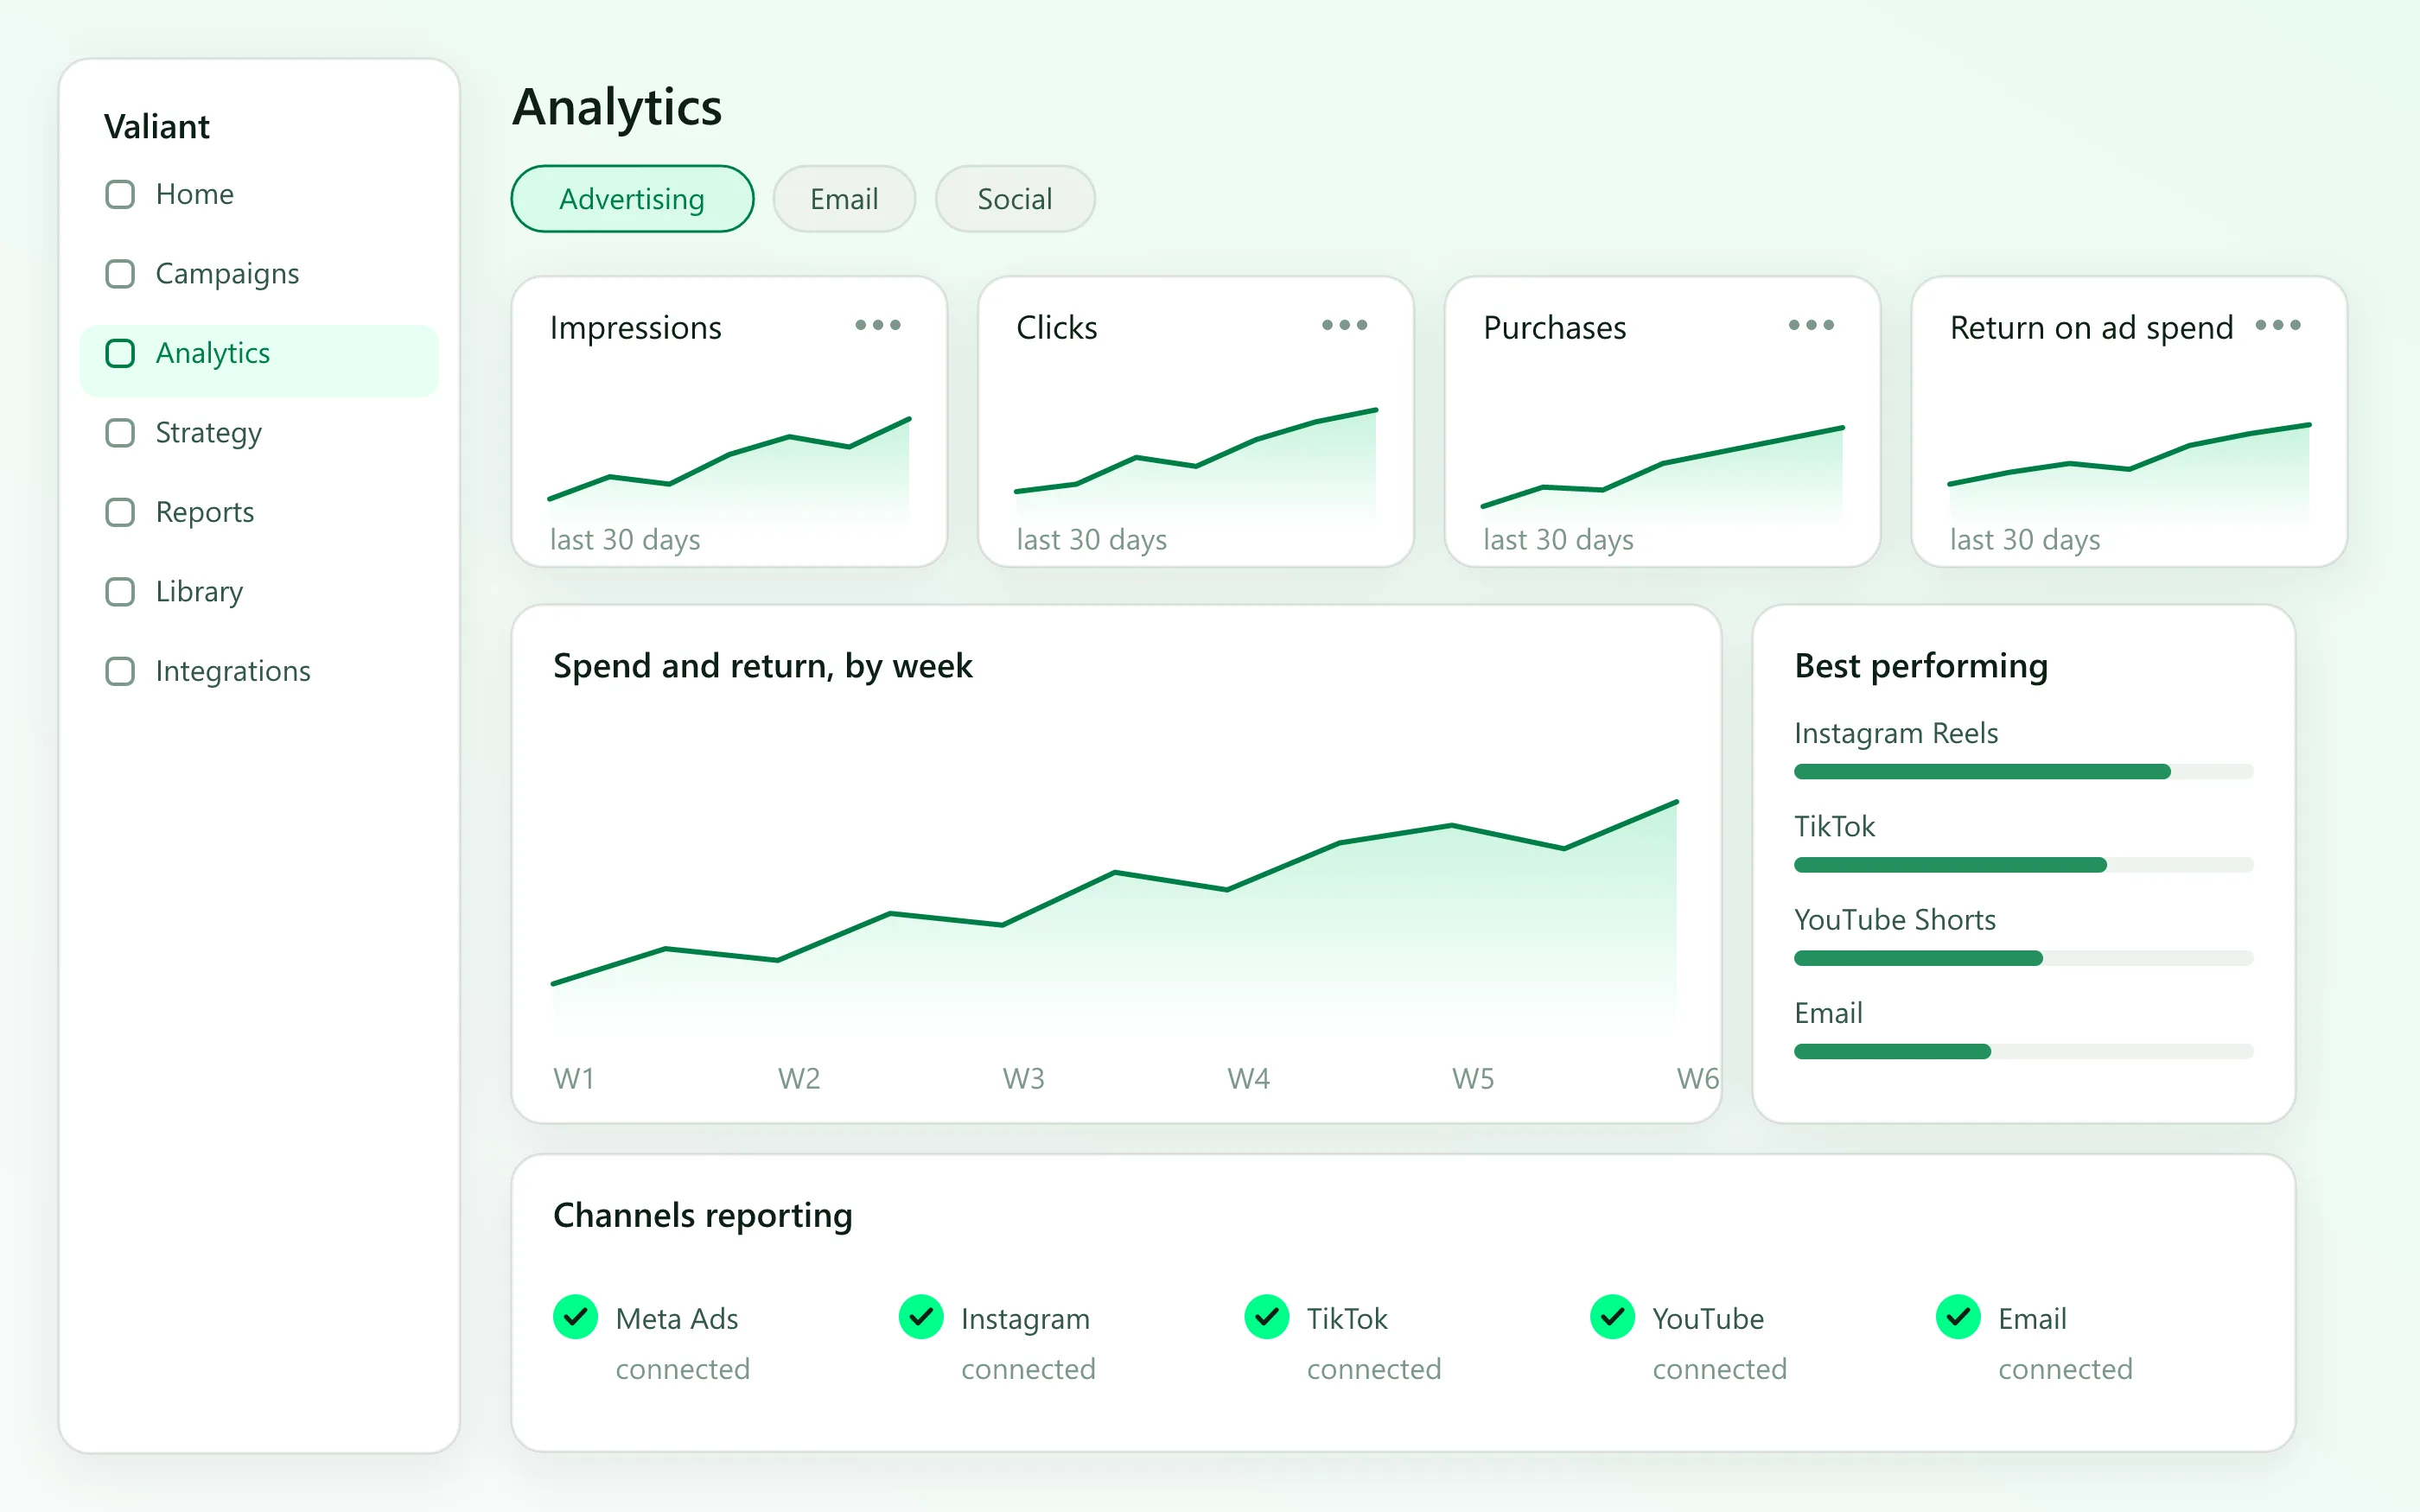The image size is (2420, 1512).
Task: Click the Instagram connected checkmark icon
Action: [x=921, y=1317]
